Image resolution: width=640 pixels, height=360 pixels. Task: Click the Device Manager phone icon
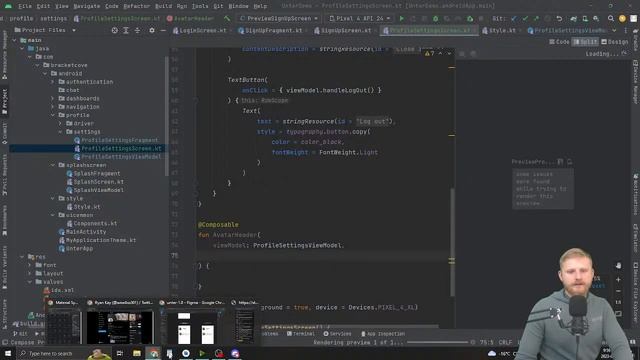tap(585, 18)
